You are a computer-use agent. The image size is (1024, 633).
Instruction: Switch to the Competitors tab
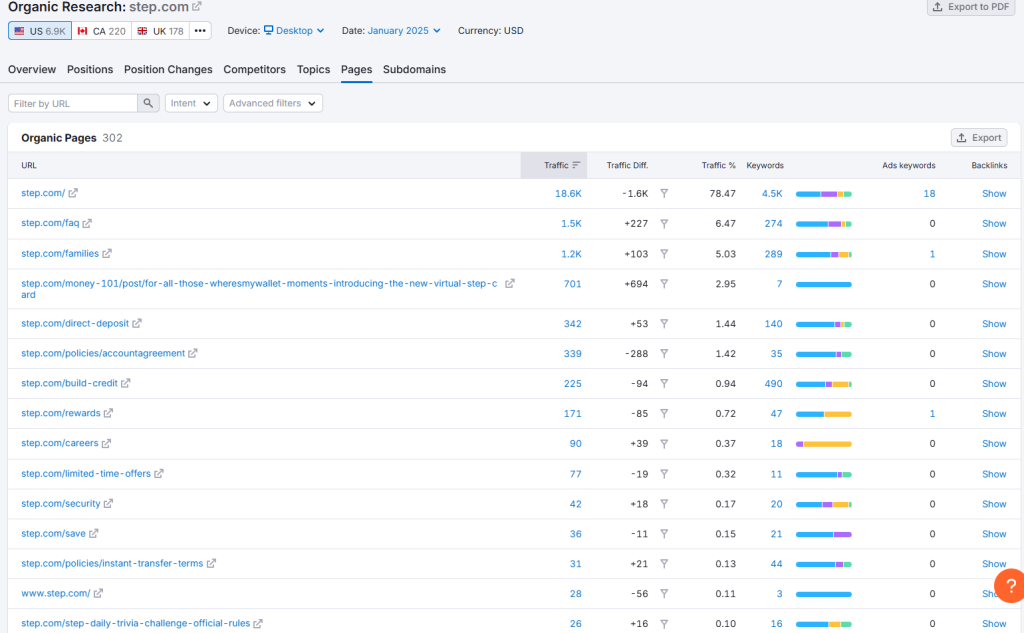(x=254, y=70)
